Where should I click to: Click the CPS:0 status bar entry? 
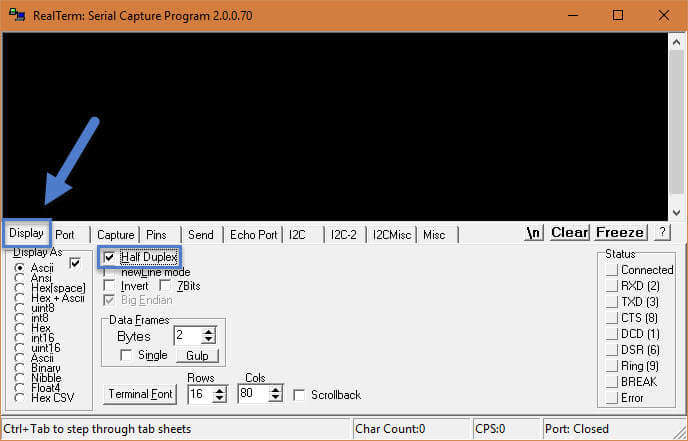[x=490, y=429]
